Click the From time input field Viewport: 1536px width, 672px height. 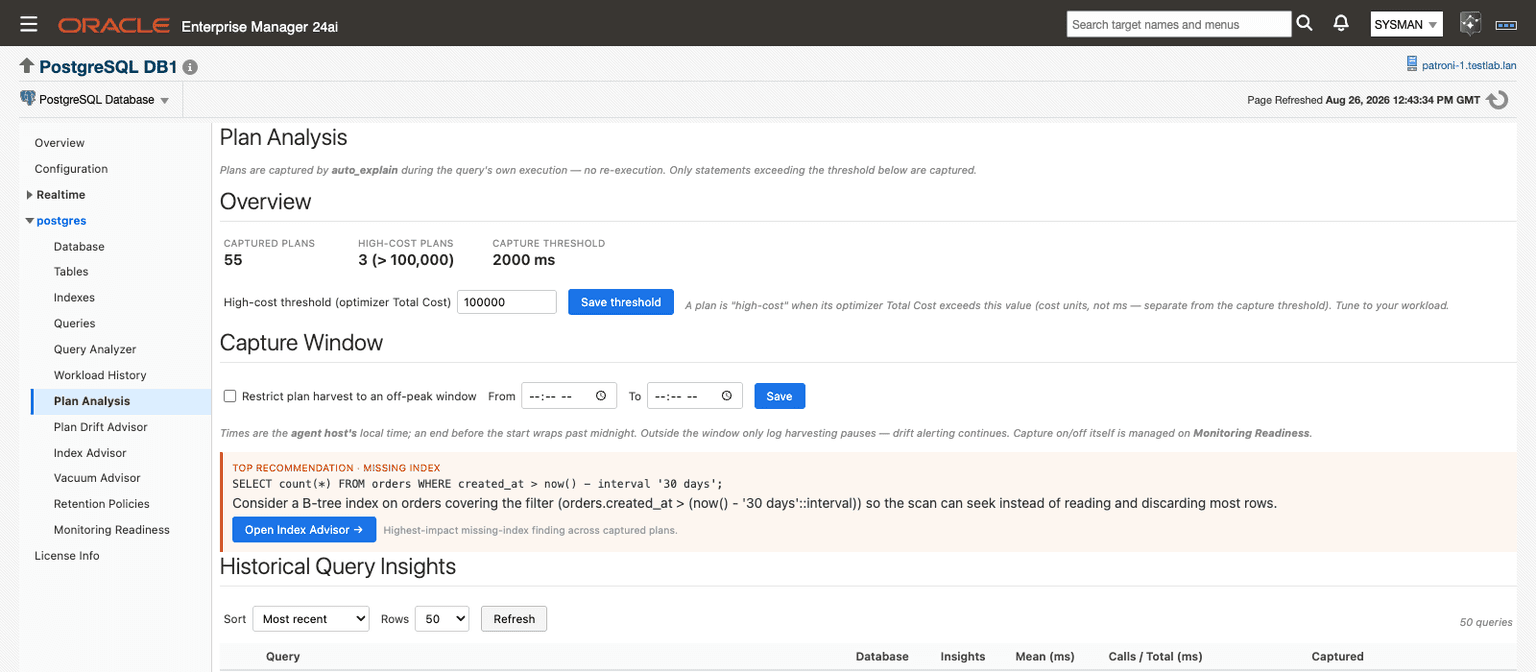569,396
